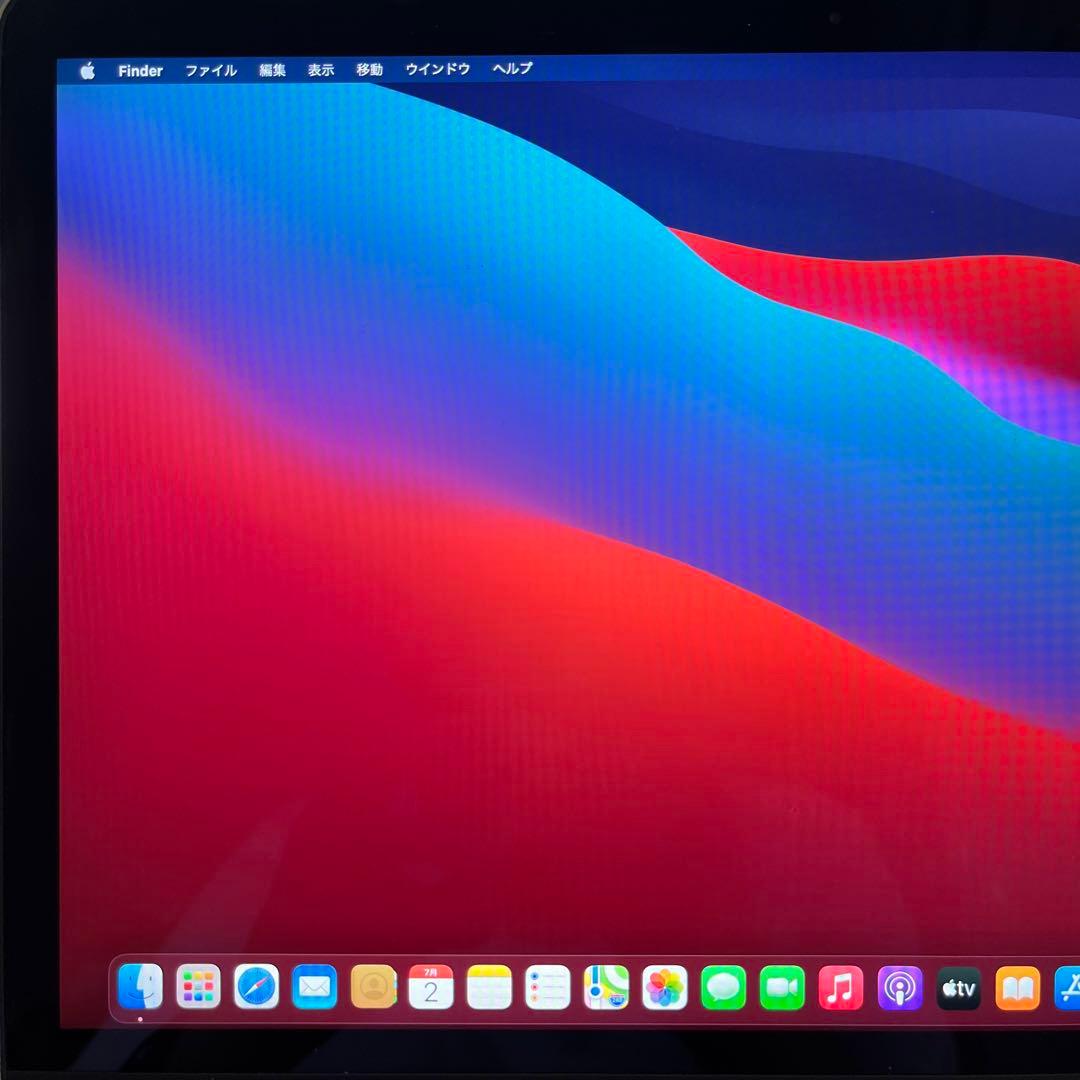Screen dimensions: 1080x1080
Task: Open the Apple menu
Action: [87, 71]
